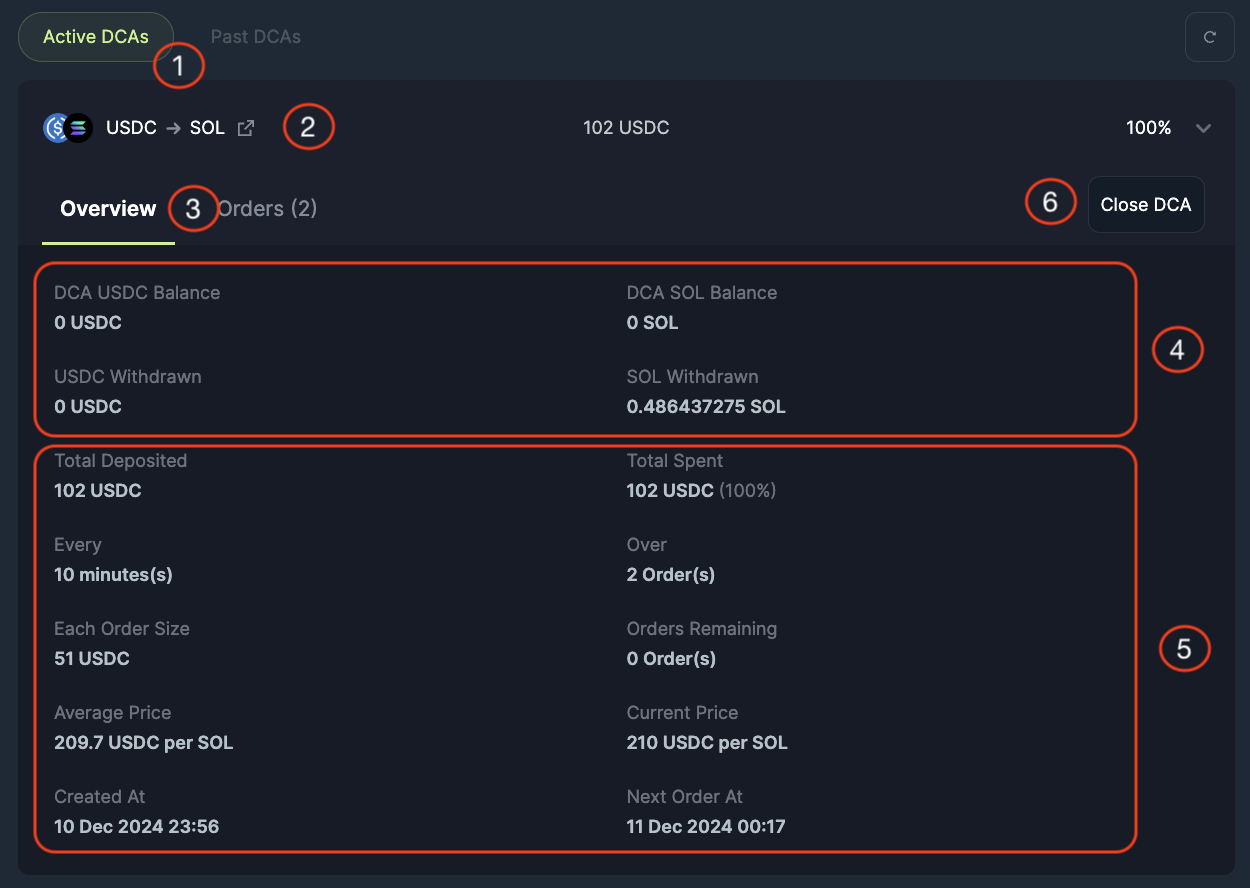Switch to Past DCAs tab
The width and height of the screenshot is (1250, 888).
tap(255, 37)
